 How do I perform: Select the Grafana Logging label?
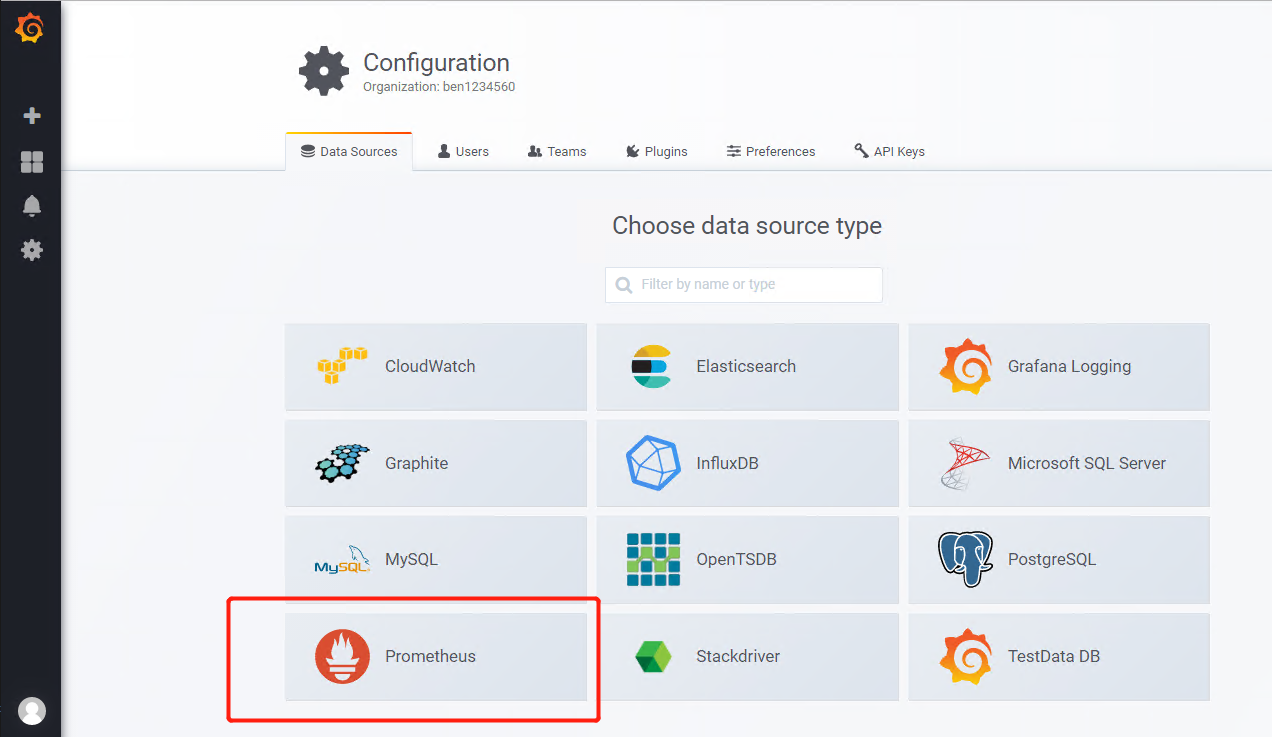tap(1069, 366)
